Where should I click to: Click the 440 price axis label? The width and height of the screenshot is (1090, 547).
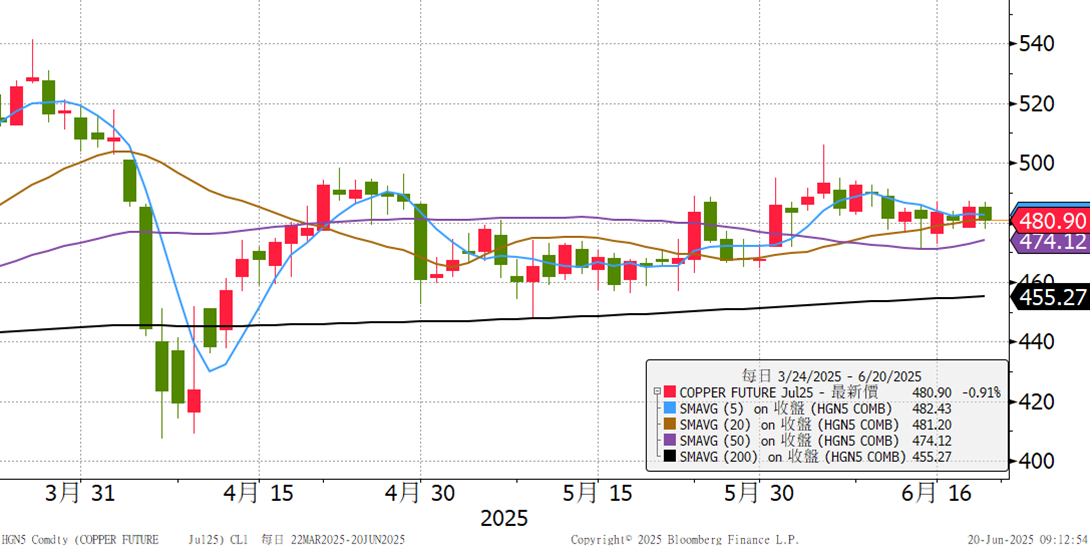pyautogui.click(x=1036, y=342)
